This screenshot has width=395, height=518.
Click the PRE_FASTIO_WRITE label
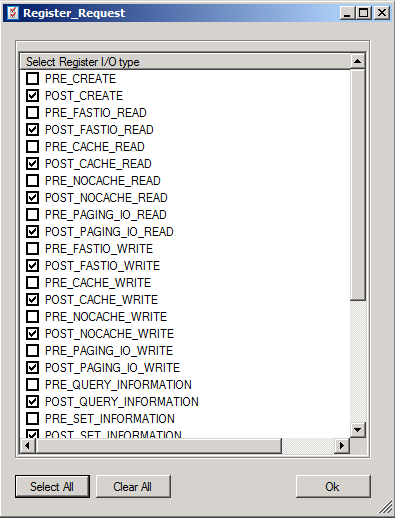[x=99, y=249]
